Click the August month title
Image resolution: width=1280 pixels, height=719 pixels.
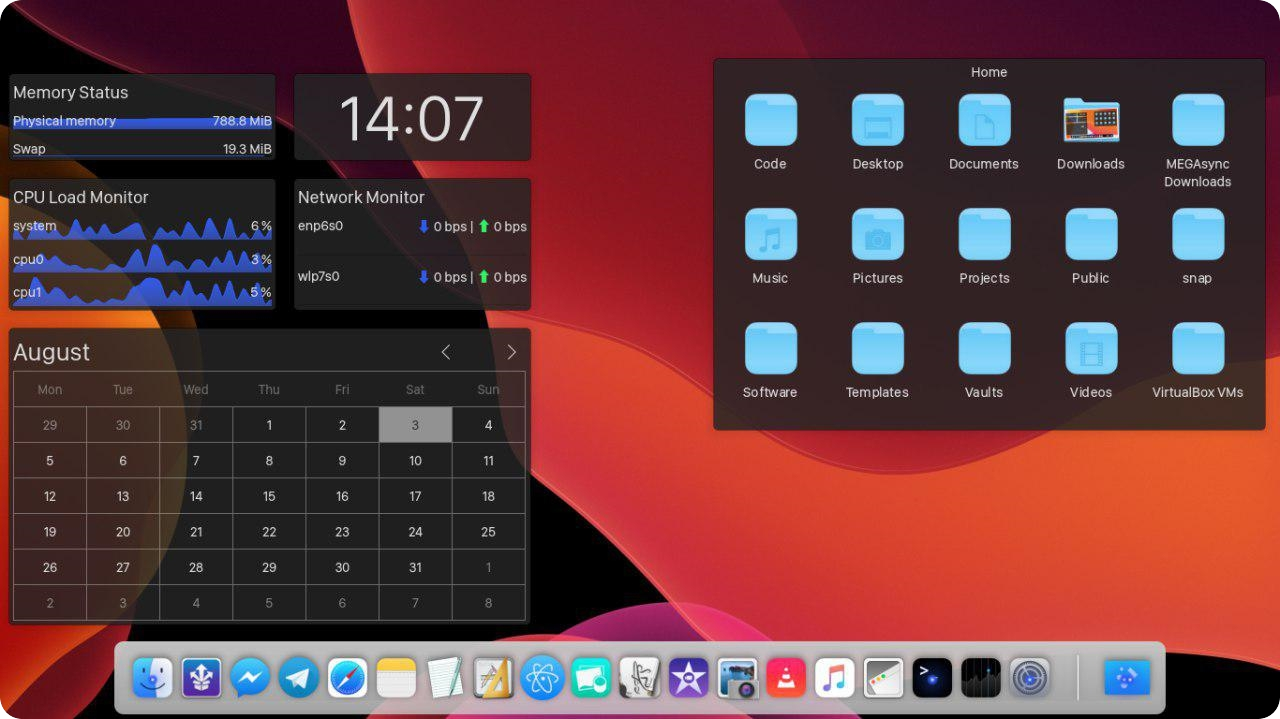[x=51, y=352]
